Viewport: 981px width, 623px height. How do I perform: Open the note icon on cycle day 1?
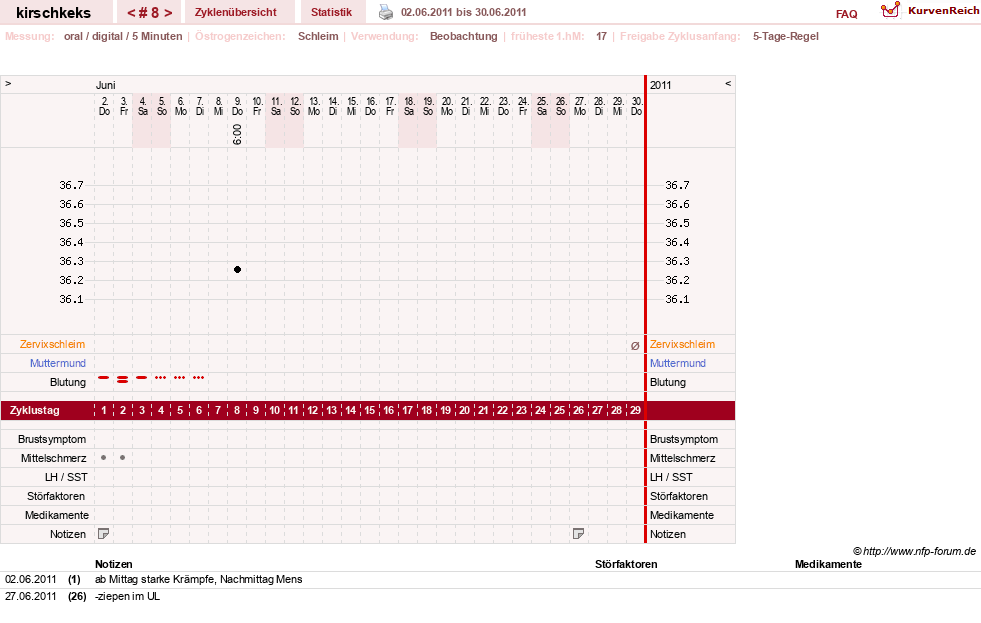pos(104,534)
